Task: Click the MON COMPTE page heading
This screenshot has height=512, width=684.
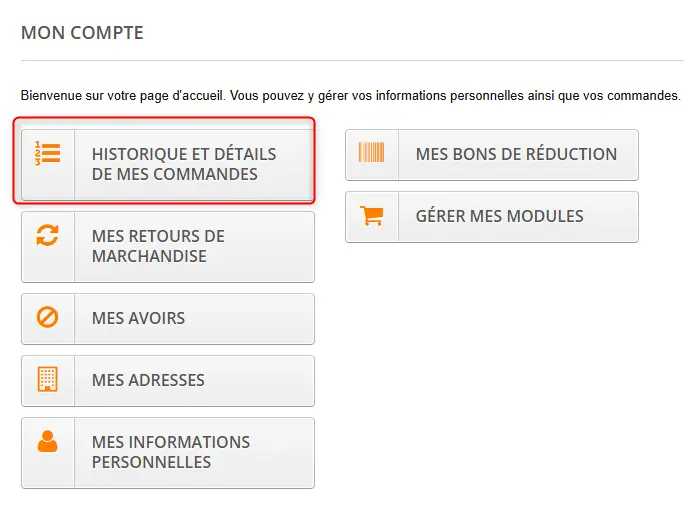Action: coord(82,33)
